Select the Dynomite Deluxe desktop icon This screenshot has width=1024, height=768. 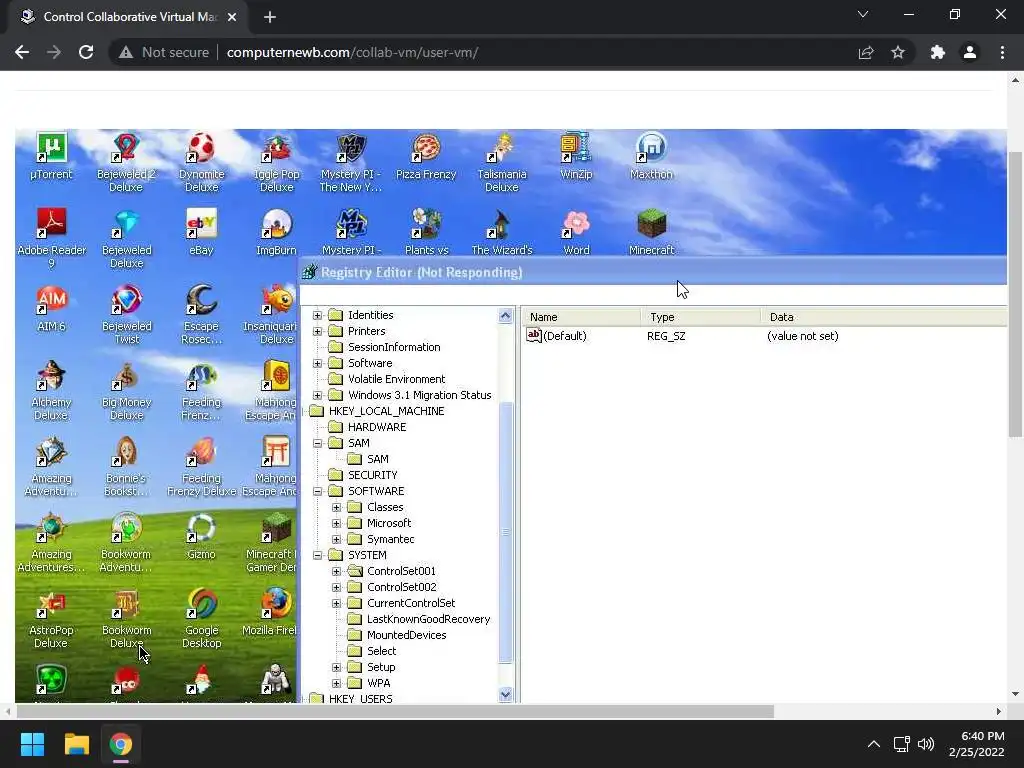(x=201, y=162)
